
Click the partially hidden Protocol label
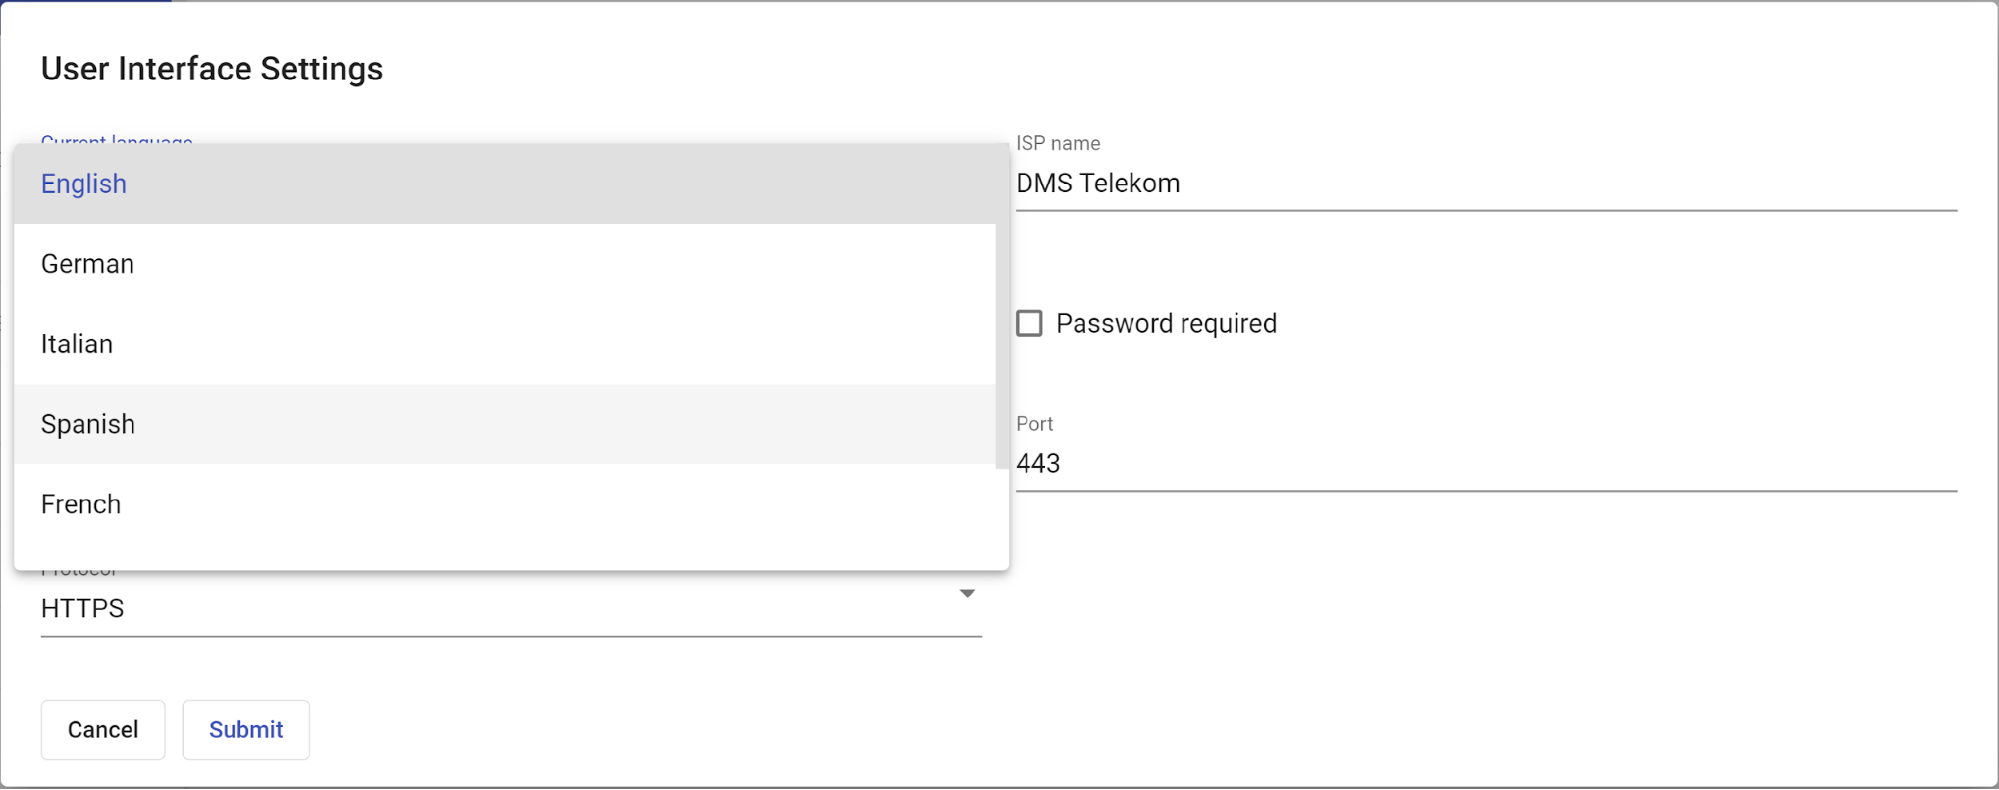click(x=80, y=574)
